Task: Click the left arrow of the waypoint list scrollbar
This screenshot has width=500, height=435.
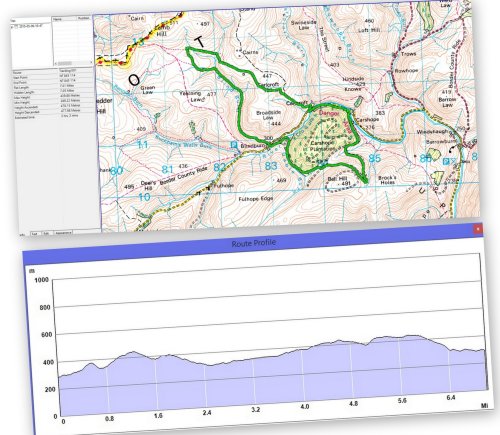Action: pyautogui.click(x=56, y=63)
